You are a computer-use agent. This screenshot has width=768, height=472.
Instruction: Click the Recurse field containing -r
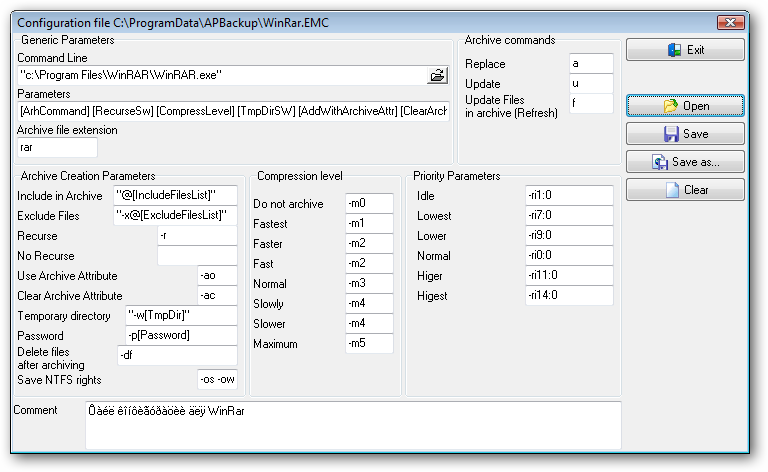coord(197,236)
